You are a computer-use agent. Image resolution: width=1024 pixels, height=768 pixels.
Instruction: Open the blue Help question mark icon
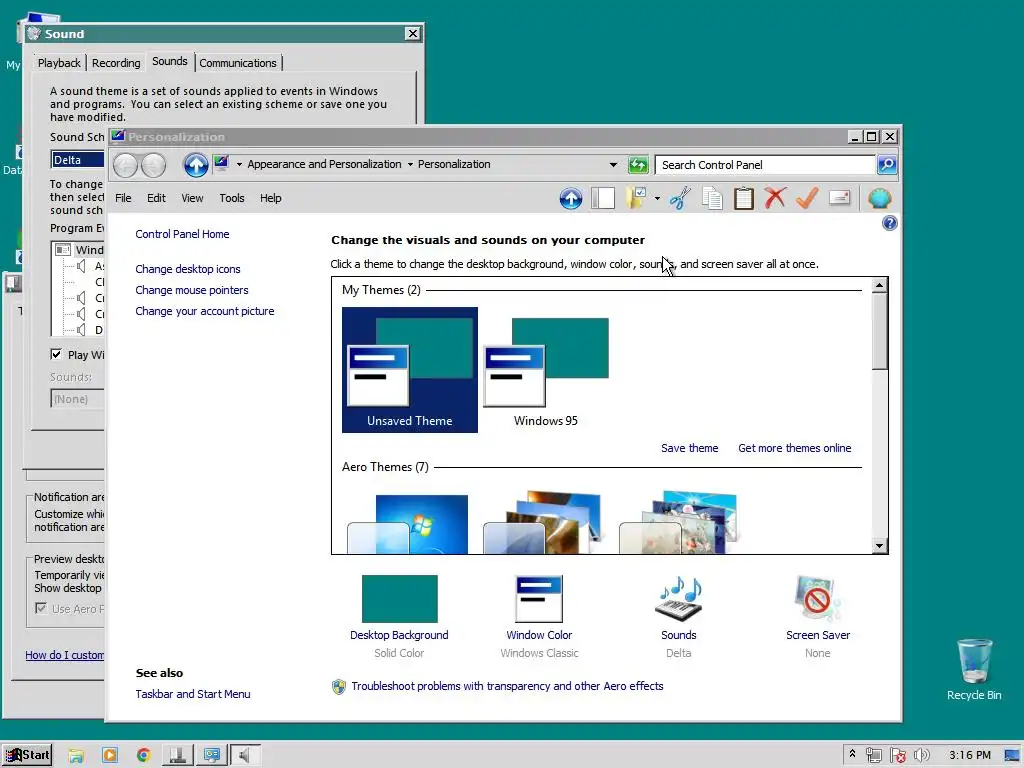point(889,223)
